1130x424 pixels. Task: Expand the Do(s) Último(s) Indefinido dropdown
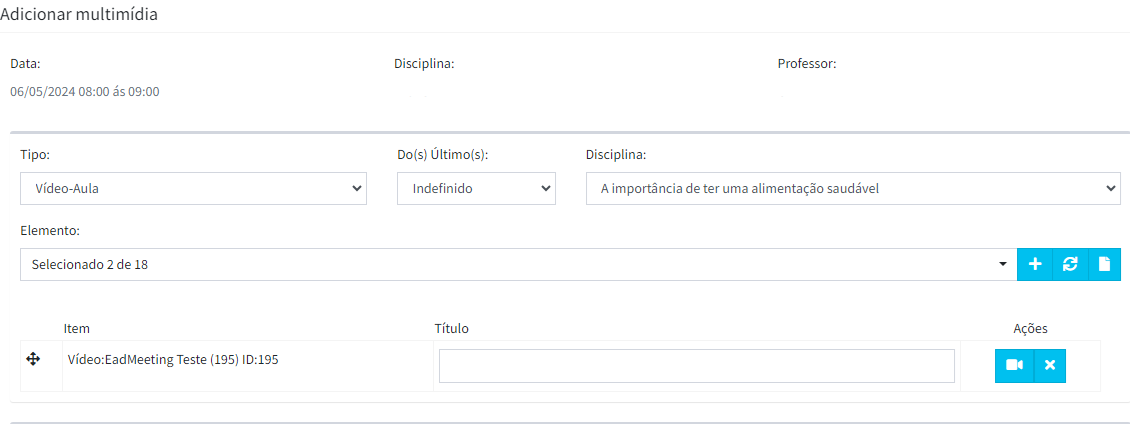tap(476, 188)
